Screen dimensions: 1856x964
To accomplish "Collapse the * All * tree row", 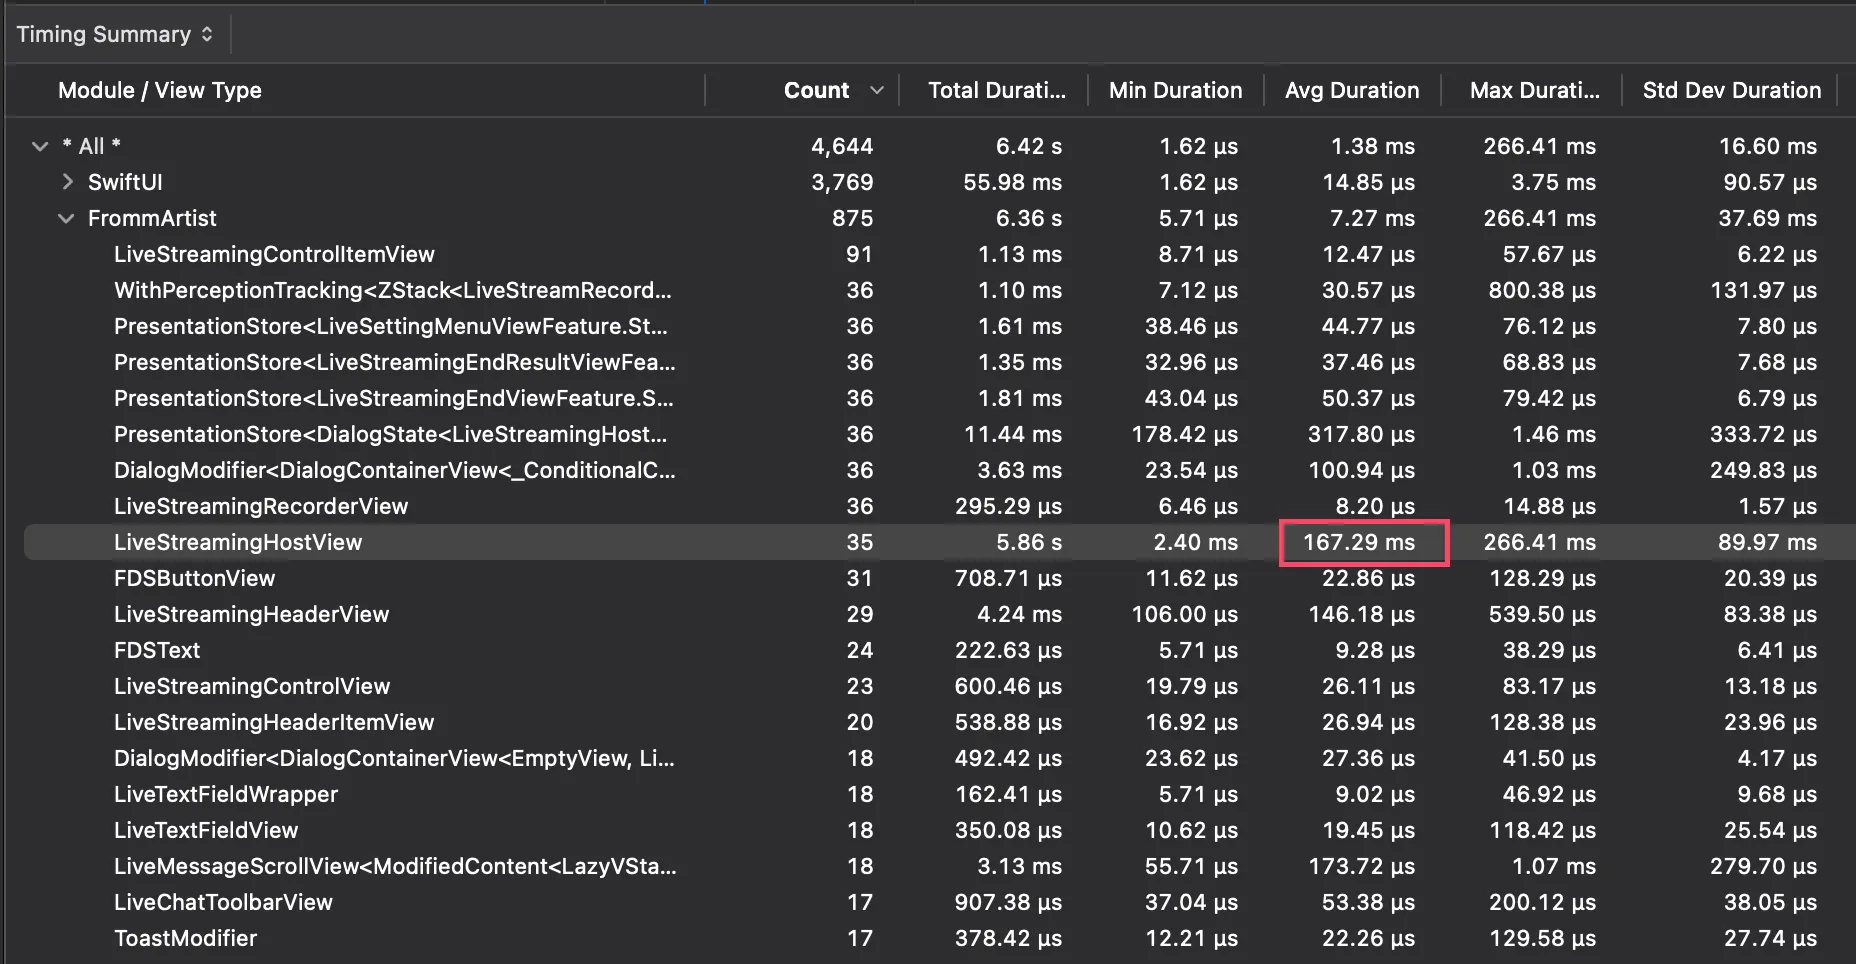I will coord(40,146).
